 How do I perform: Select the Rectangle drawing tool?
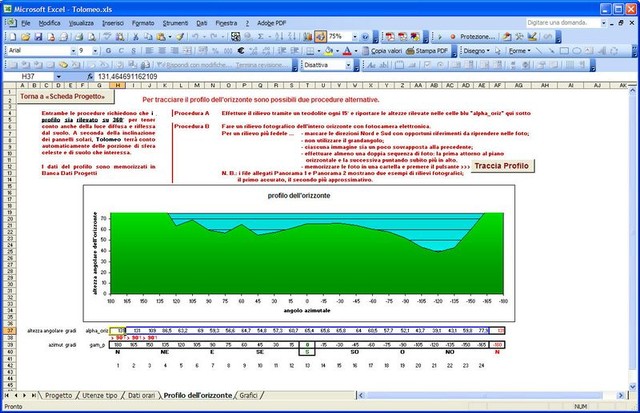click(x=564, y=51)
